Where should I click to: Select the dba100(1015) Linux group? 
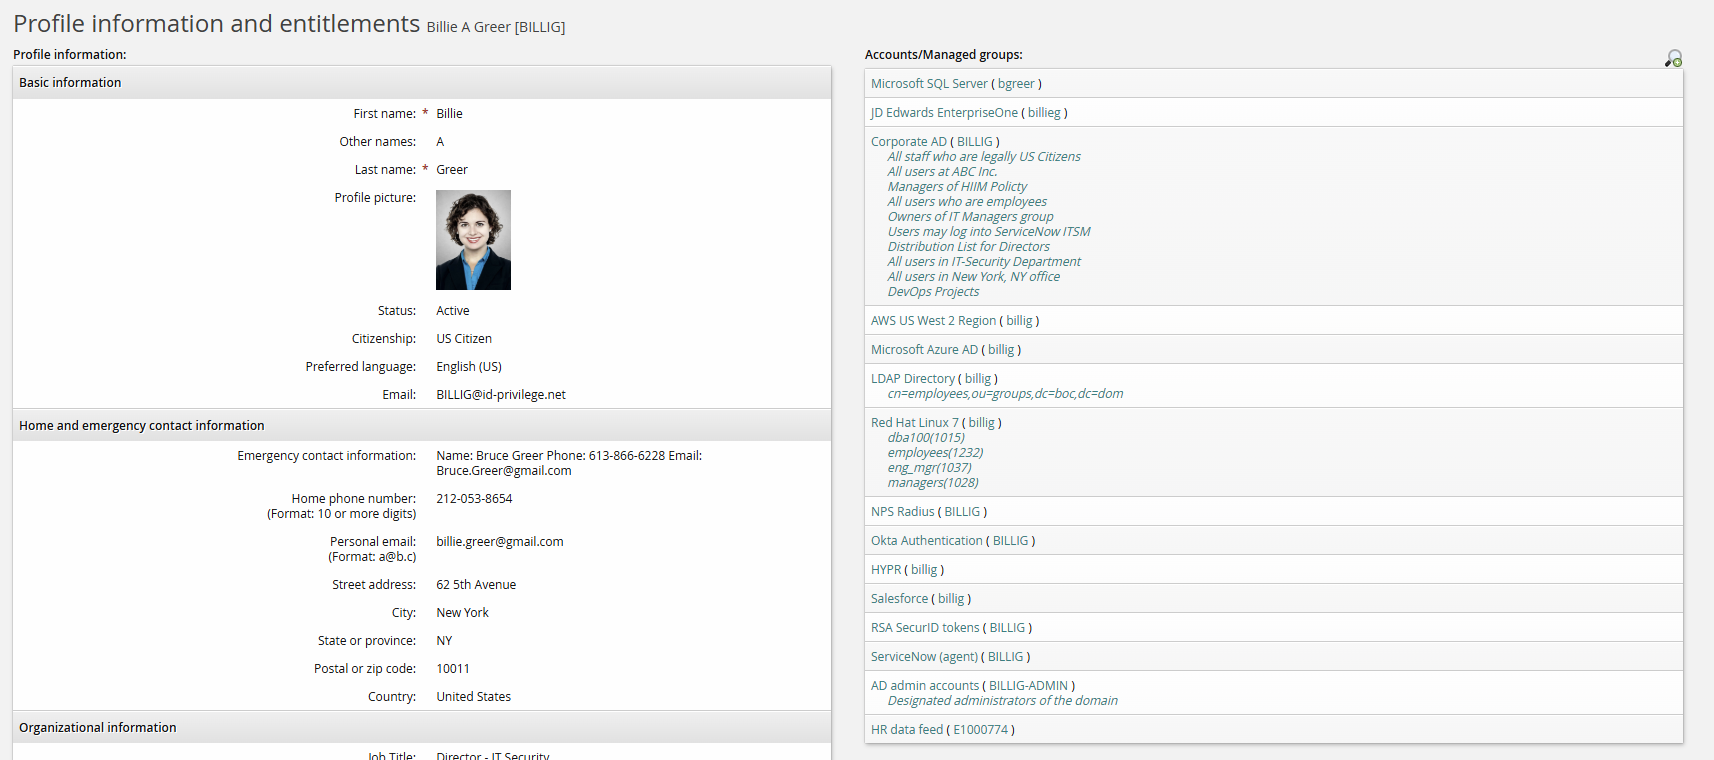pyautogui.click(x=926, y=438)
